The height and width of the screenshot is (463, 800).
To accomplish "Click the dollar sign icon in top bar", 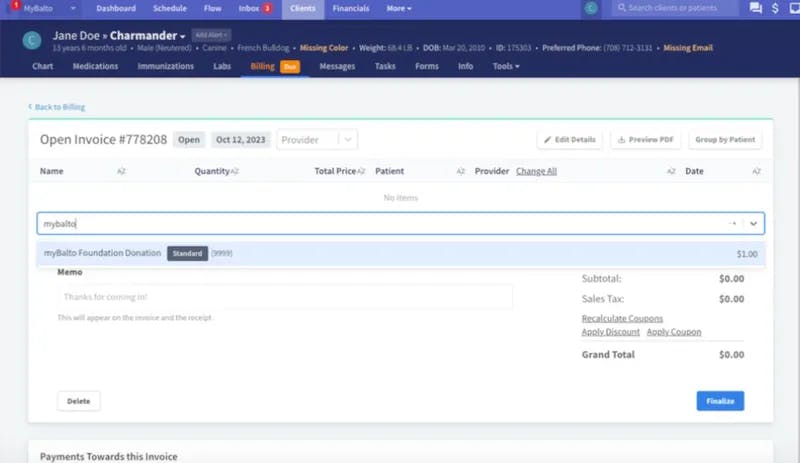I will click(775, 8).
